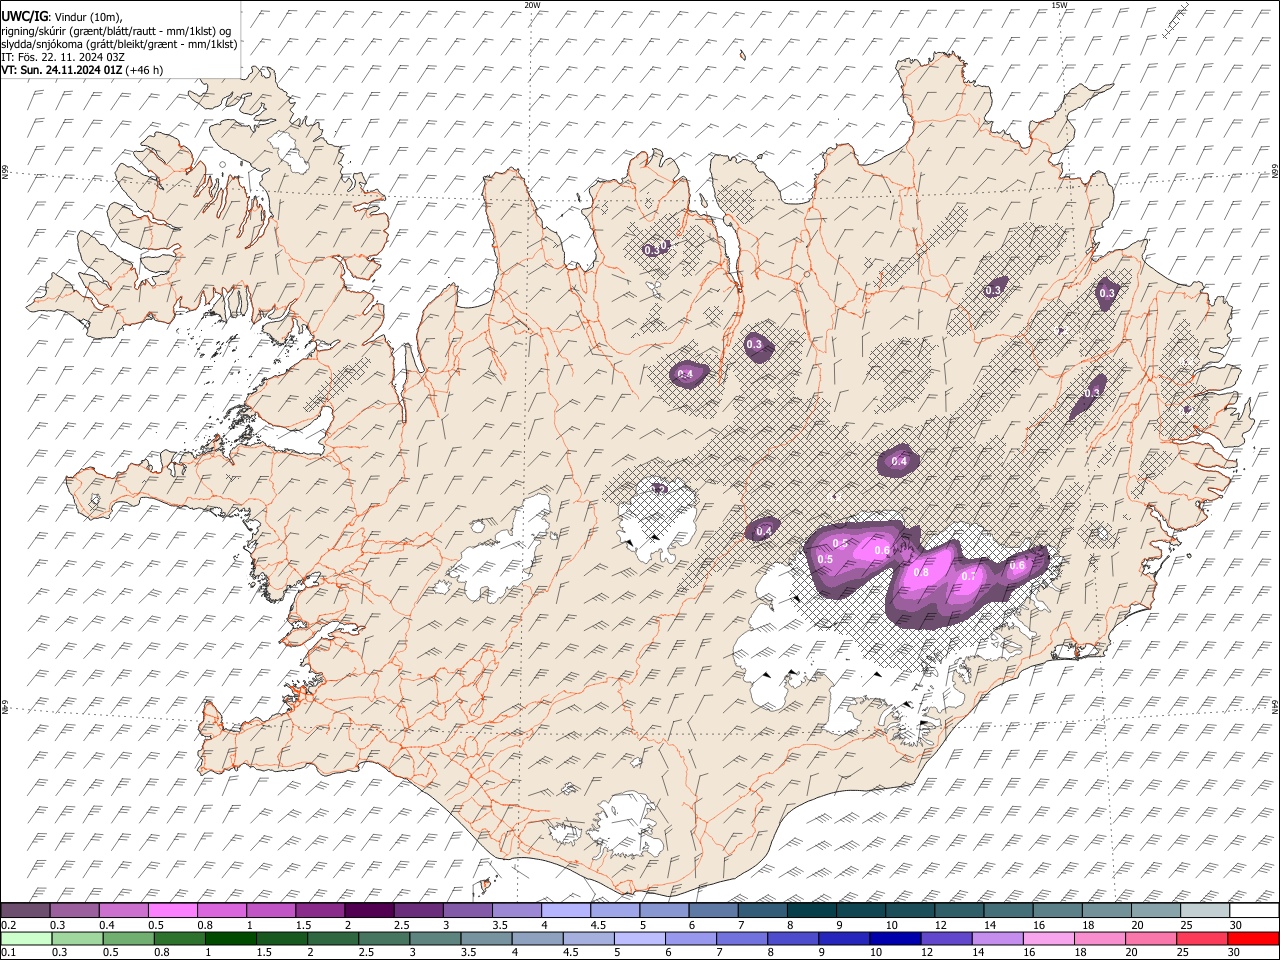Click the bright red swatch labeled 30 in the lower legend
Image resolution: width=1280 pixels, height=960 pixels.
tap(1255, 938)
